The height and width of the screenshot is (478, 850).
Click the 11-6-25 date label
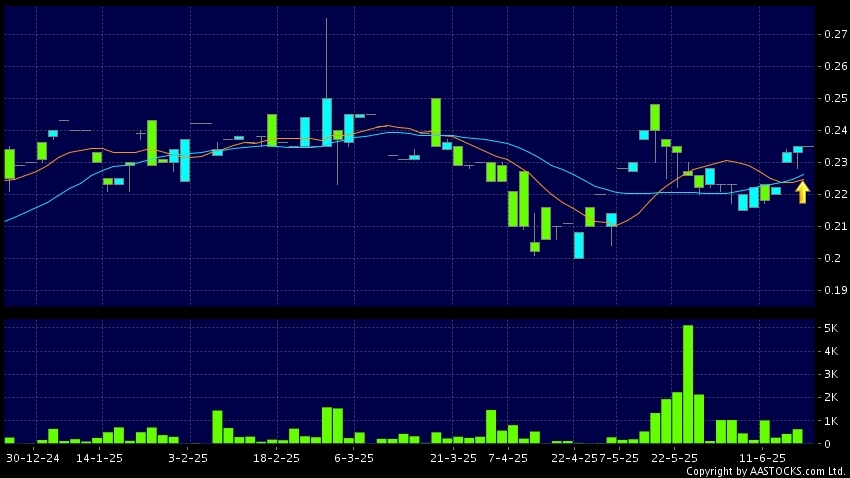[762, 458]
